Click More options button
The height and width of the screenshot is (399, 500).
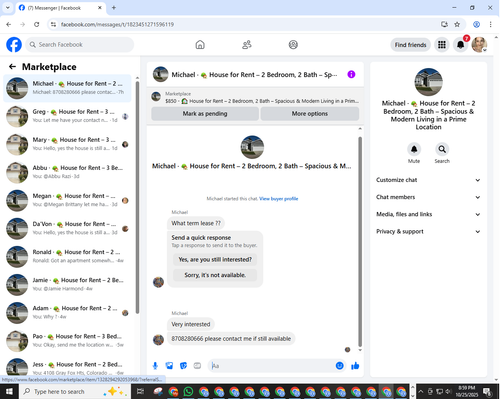310,114
